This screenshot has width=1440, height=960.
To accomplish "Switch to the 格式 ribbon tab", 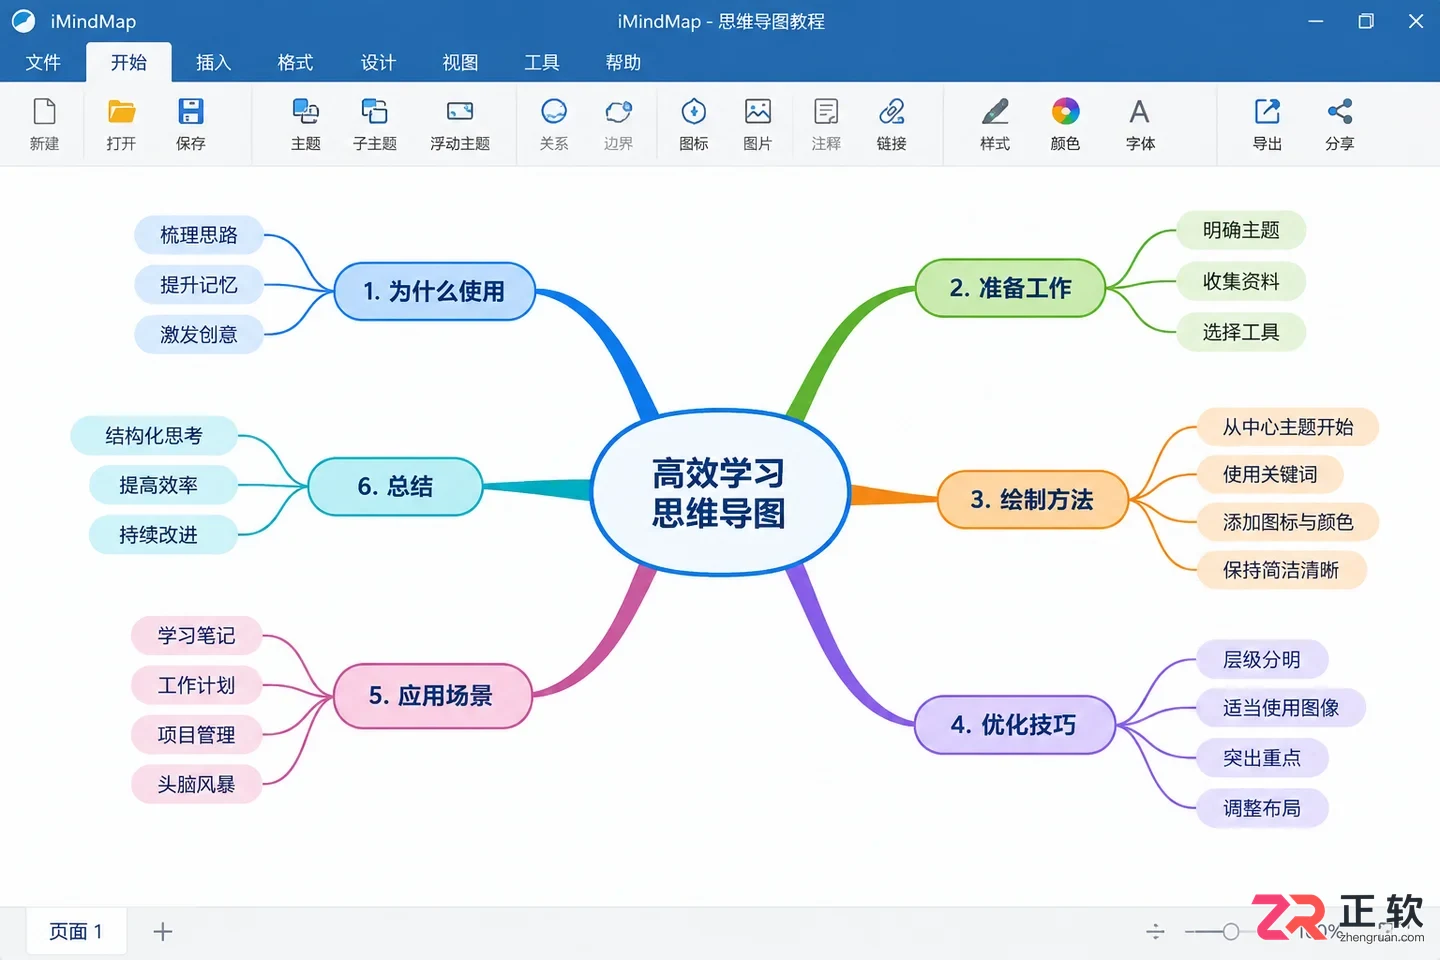I will (x=295, y=62).
